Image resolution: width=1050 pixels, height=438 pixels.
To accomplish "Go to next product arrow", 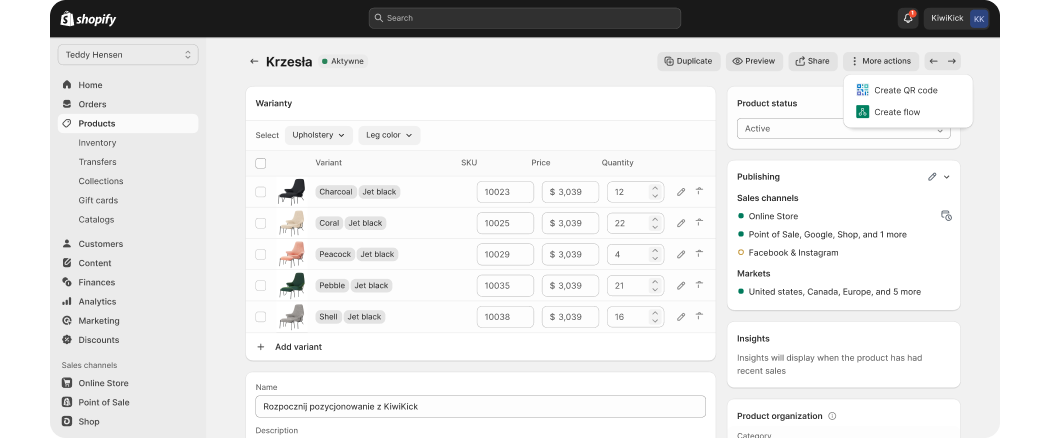I will click(952, 61).
